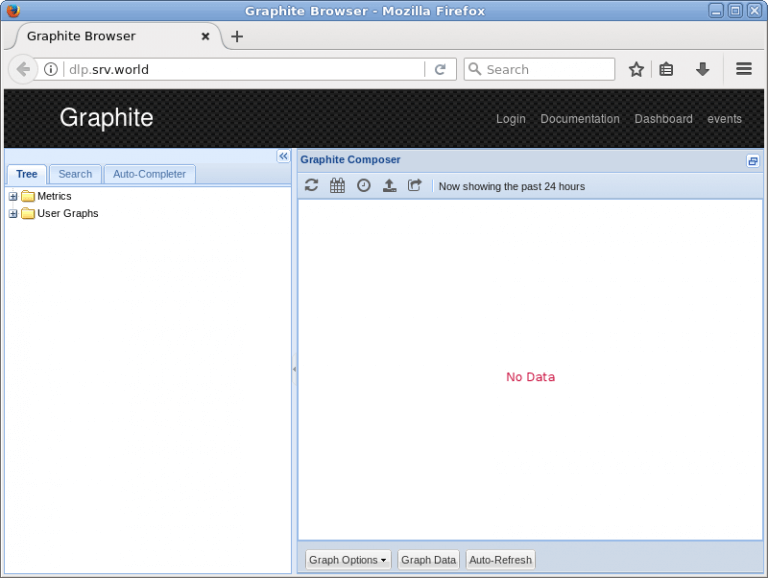768x578 pixels.
Task: Expand the Metrics tree node
Action: pyautogui.click(x=13, y=196)
